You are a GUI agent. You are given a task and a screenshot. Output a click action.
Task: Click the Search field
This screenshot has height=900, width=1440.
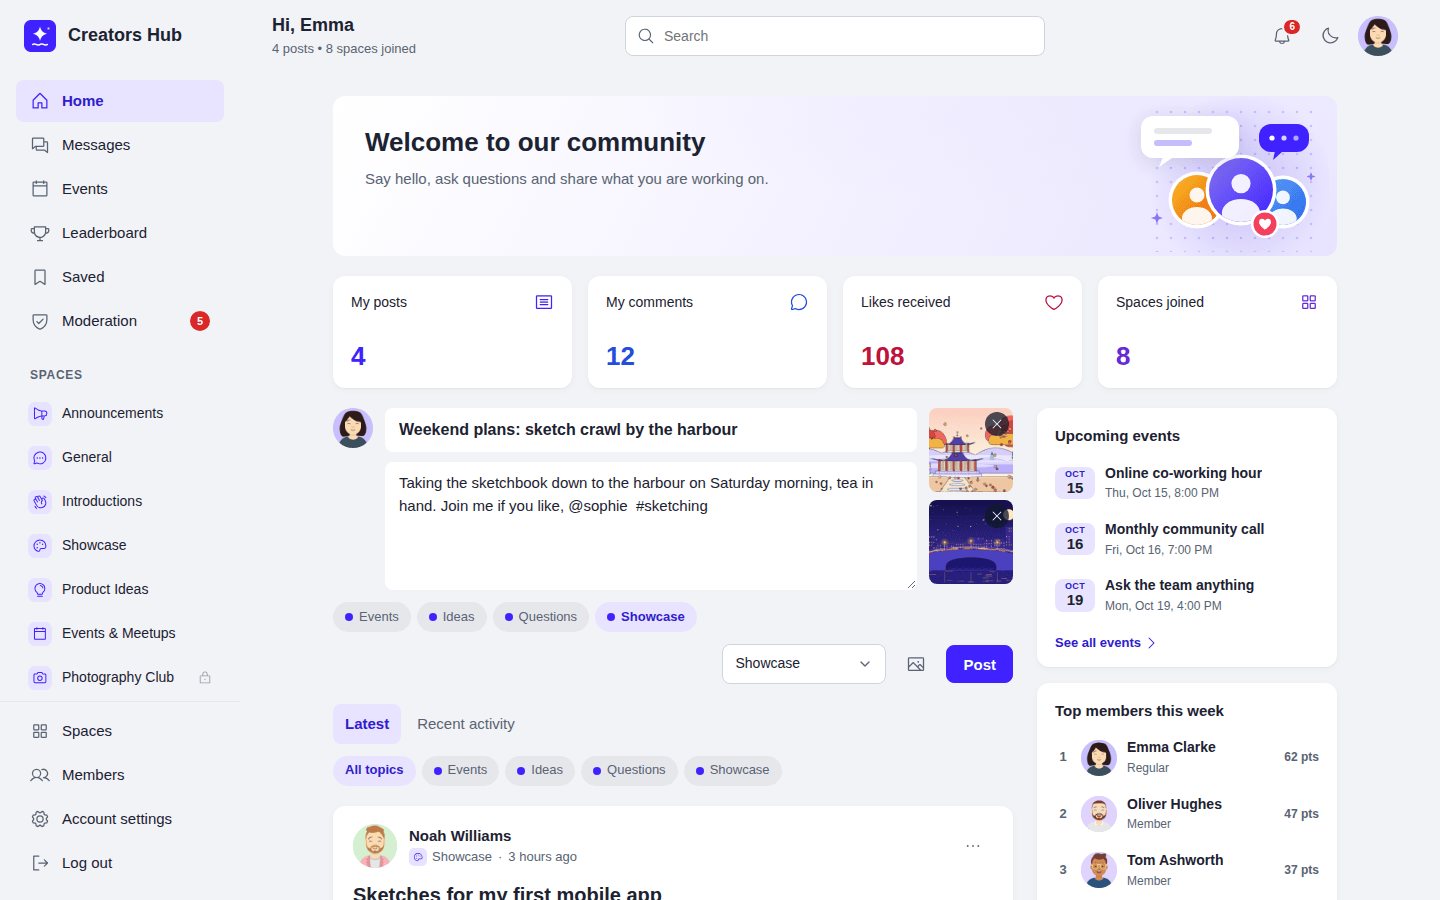point(835,36)
